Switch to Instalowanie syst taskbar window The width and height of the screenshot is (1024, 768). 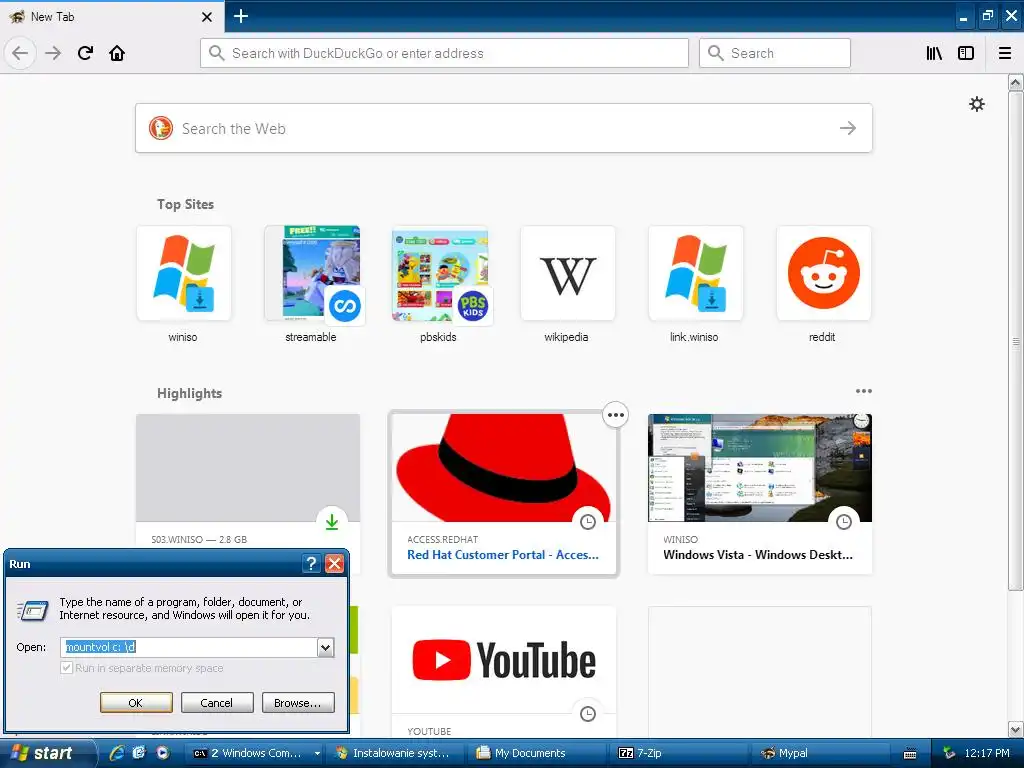[x=394, y=753]
